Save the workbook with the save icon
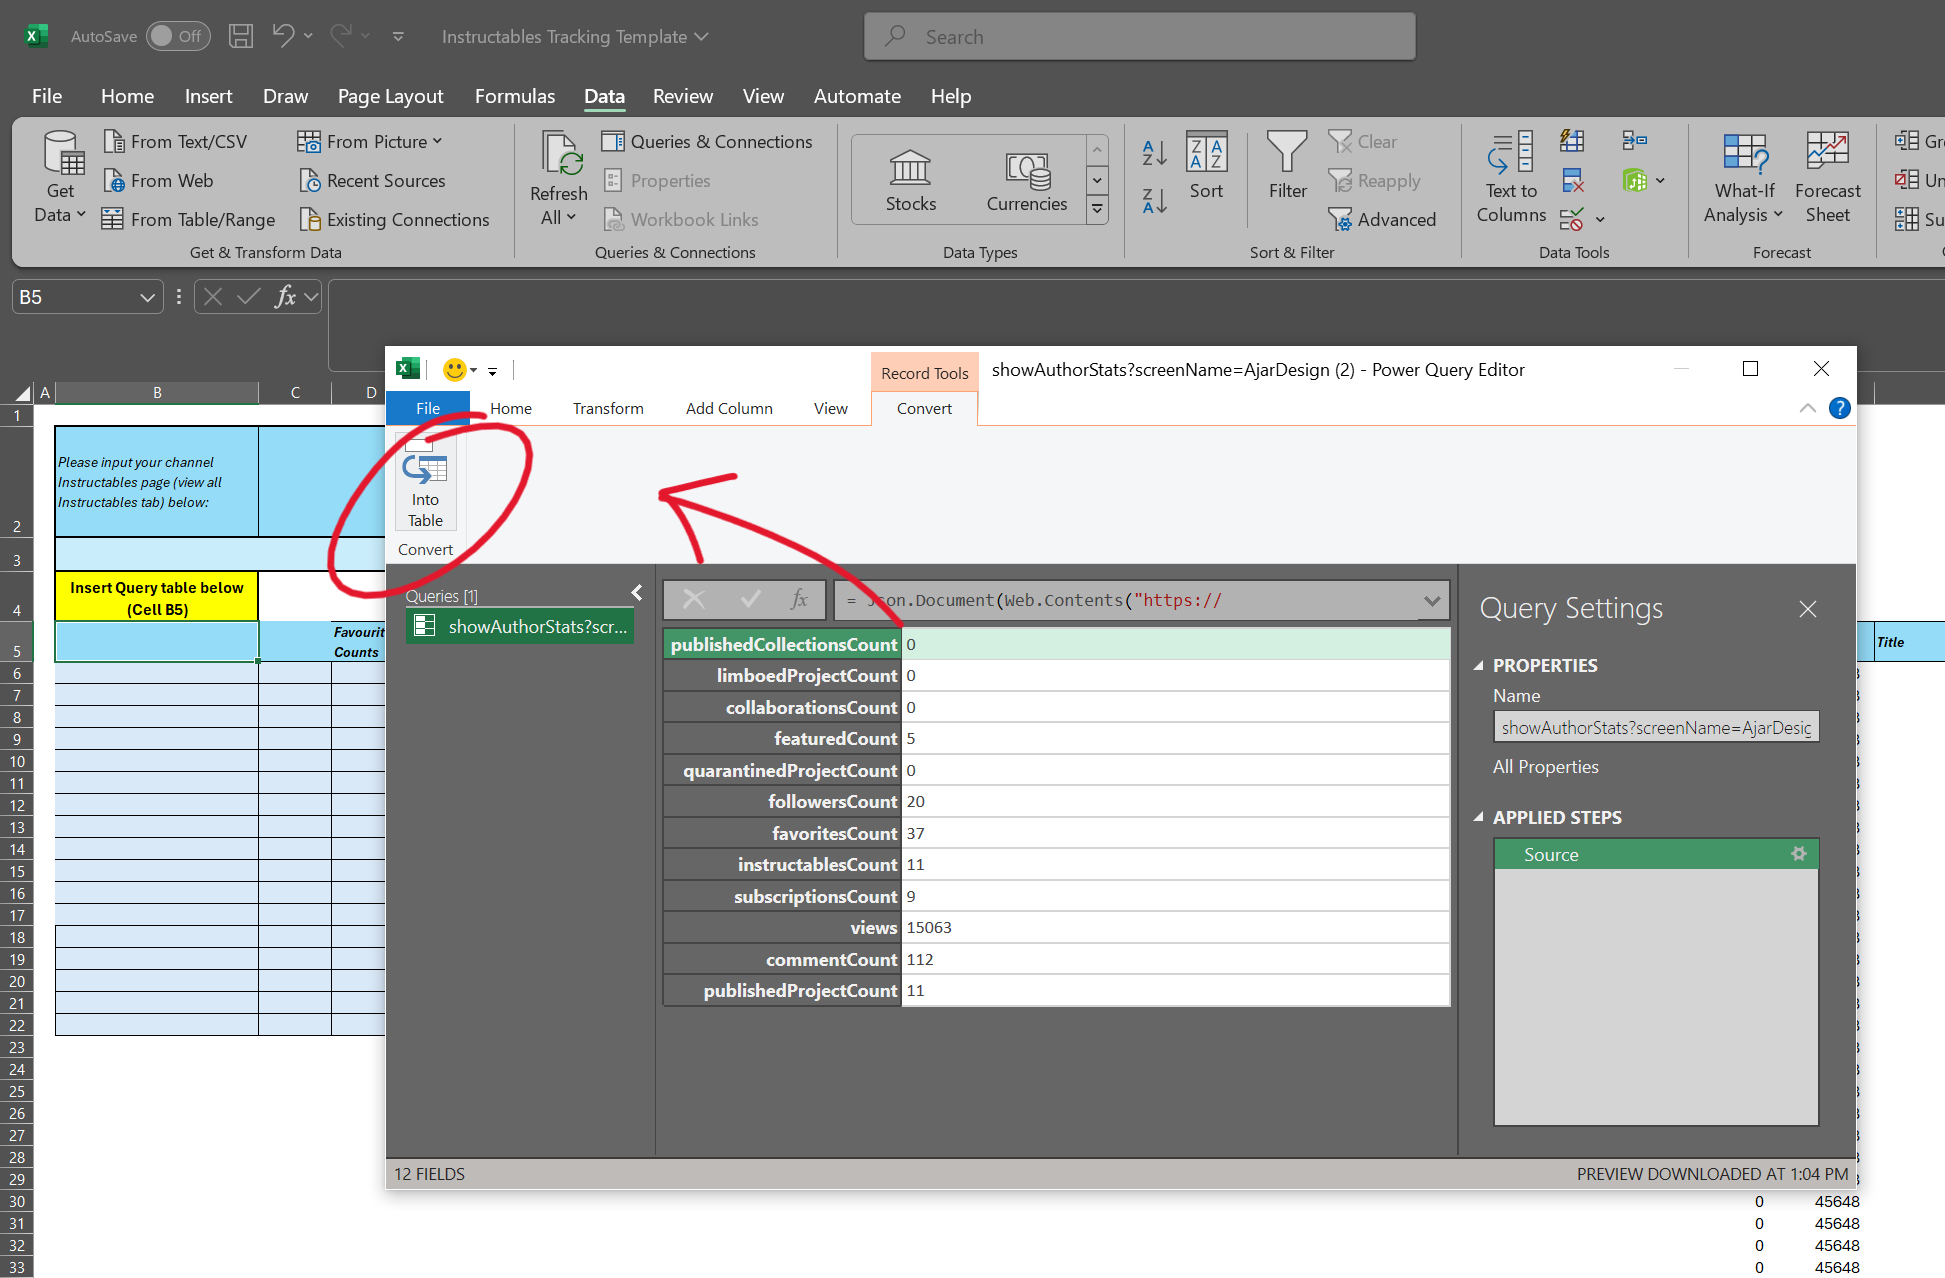 point(241,37)
